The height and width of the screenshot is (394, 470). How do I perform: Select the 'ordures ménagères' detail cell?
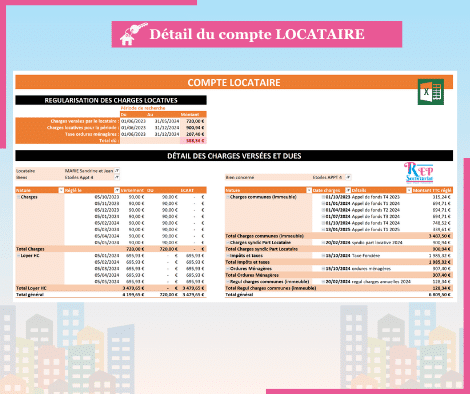[371, 269]
